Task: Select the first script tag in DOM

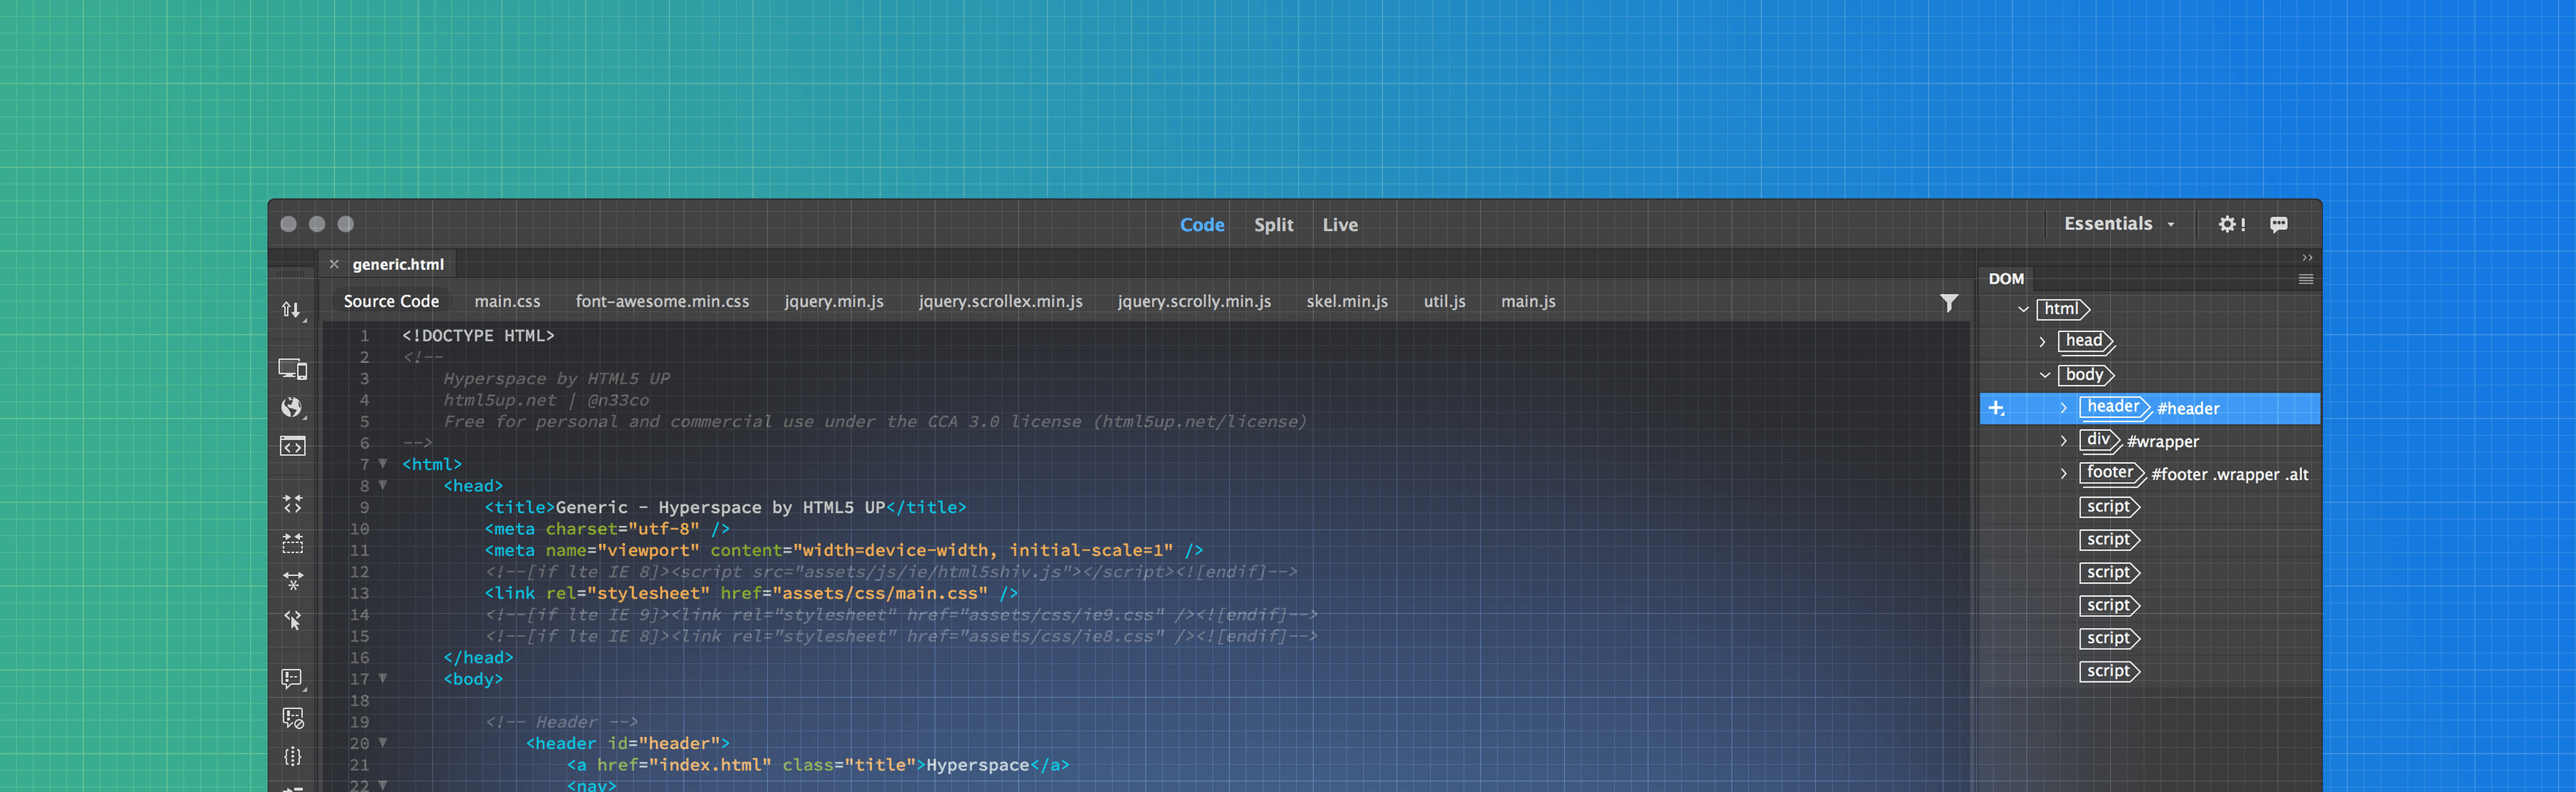Action: 2110,507
